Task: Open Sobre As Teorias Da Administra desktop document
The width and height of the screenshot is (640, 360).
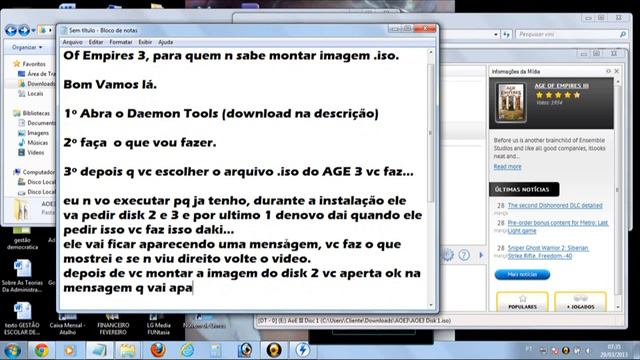Action: (x=22, y=276)
